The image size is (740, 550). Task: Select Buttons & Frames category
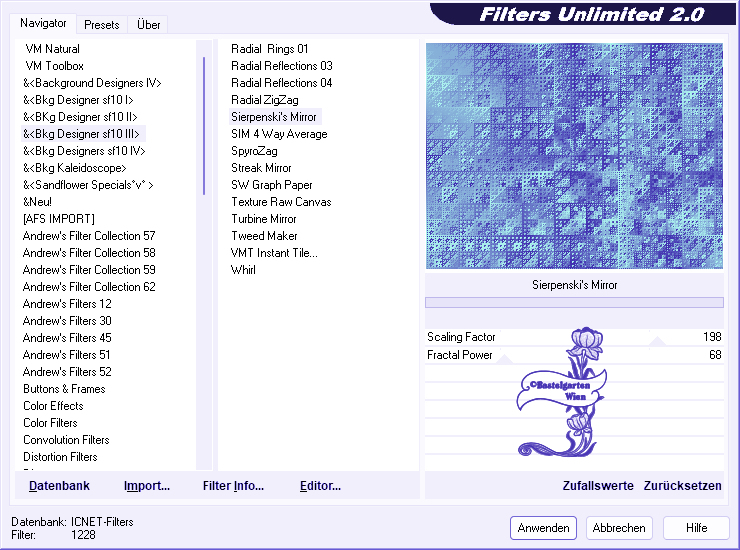tap(64, 389)
